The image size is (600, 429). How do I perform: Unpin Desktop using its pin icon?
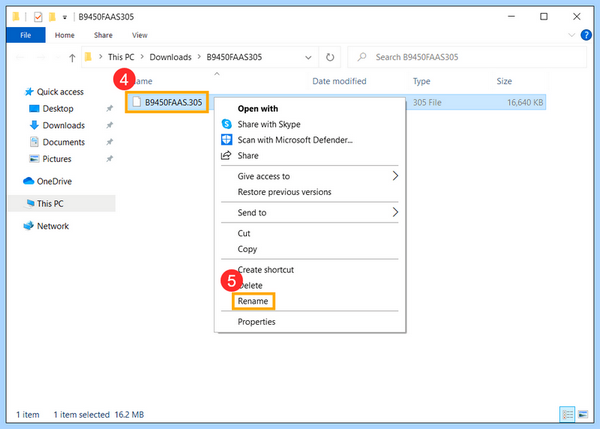(109, 109)
